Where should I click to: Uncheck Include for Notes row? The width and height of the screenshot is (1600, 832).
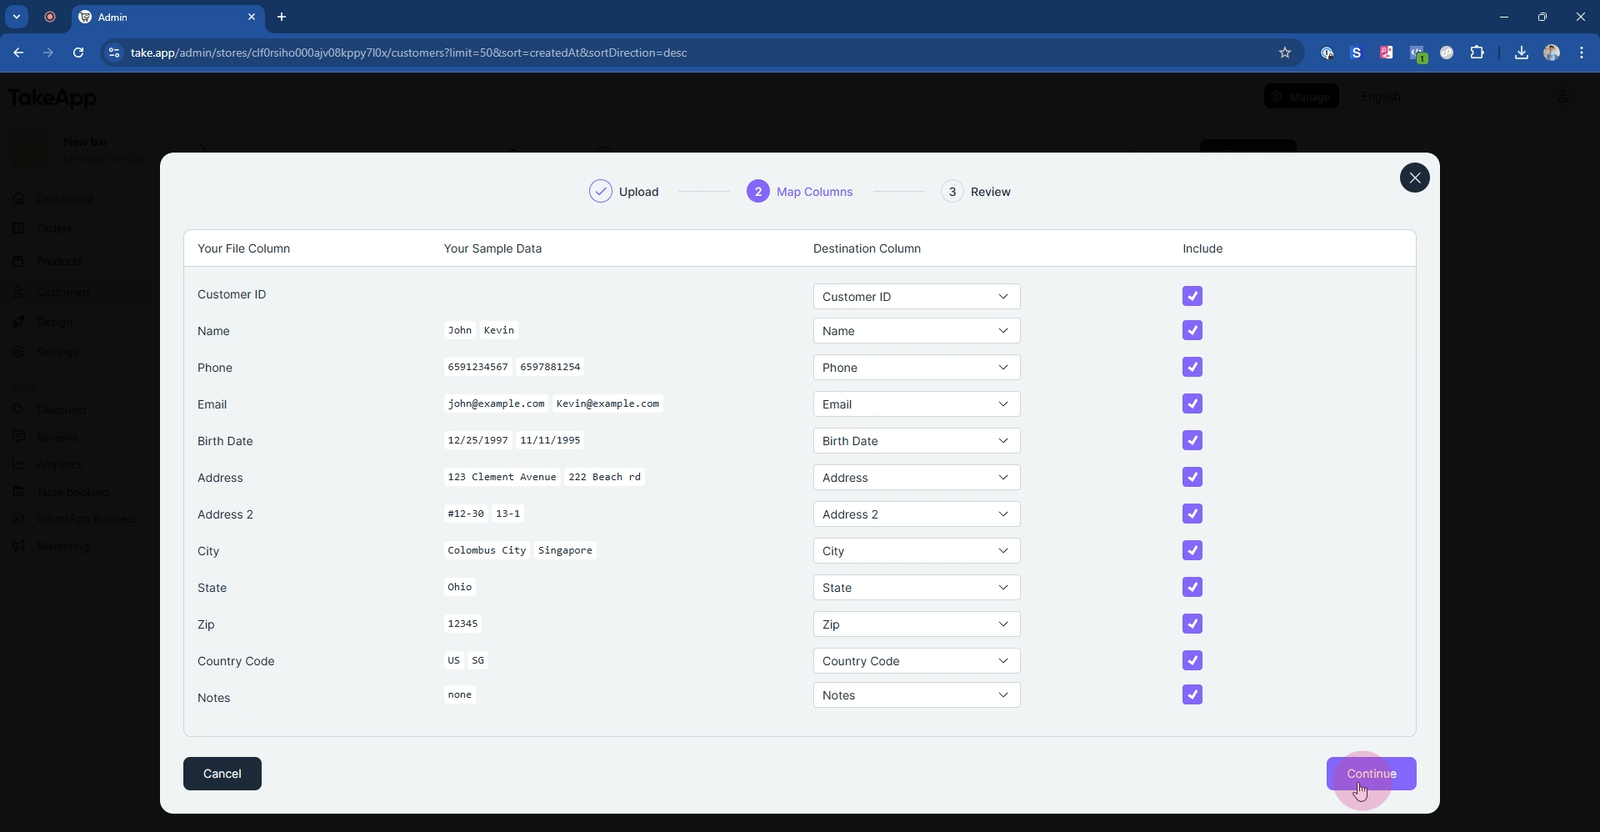pos(1192,695)
